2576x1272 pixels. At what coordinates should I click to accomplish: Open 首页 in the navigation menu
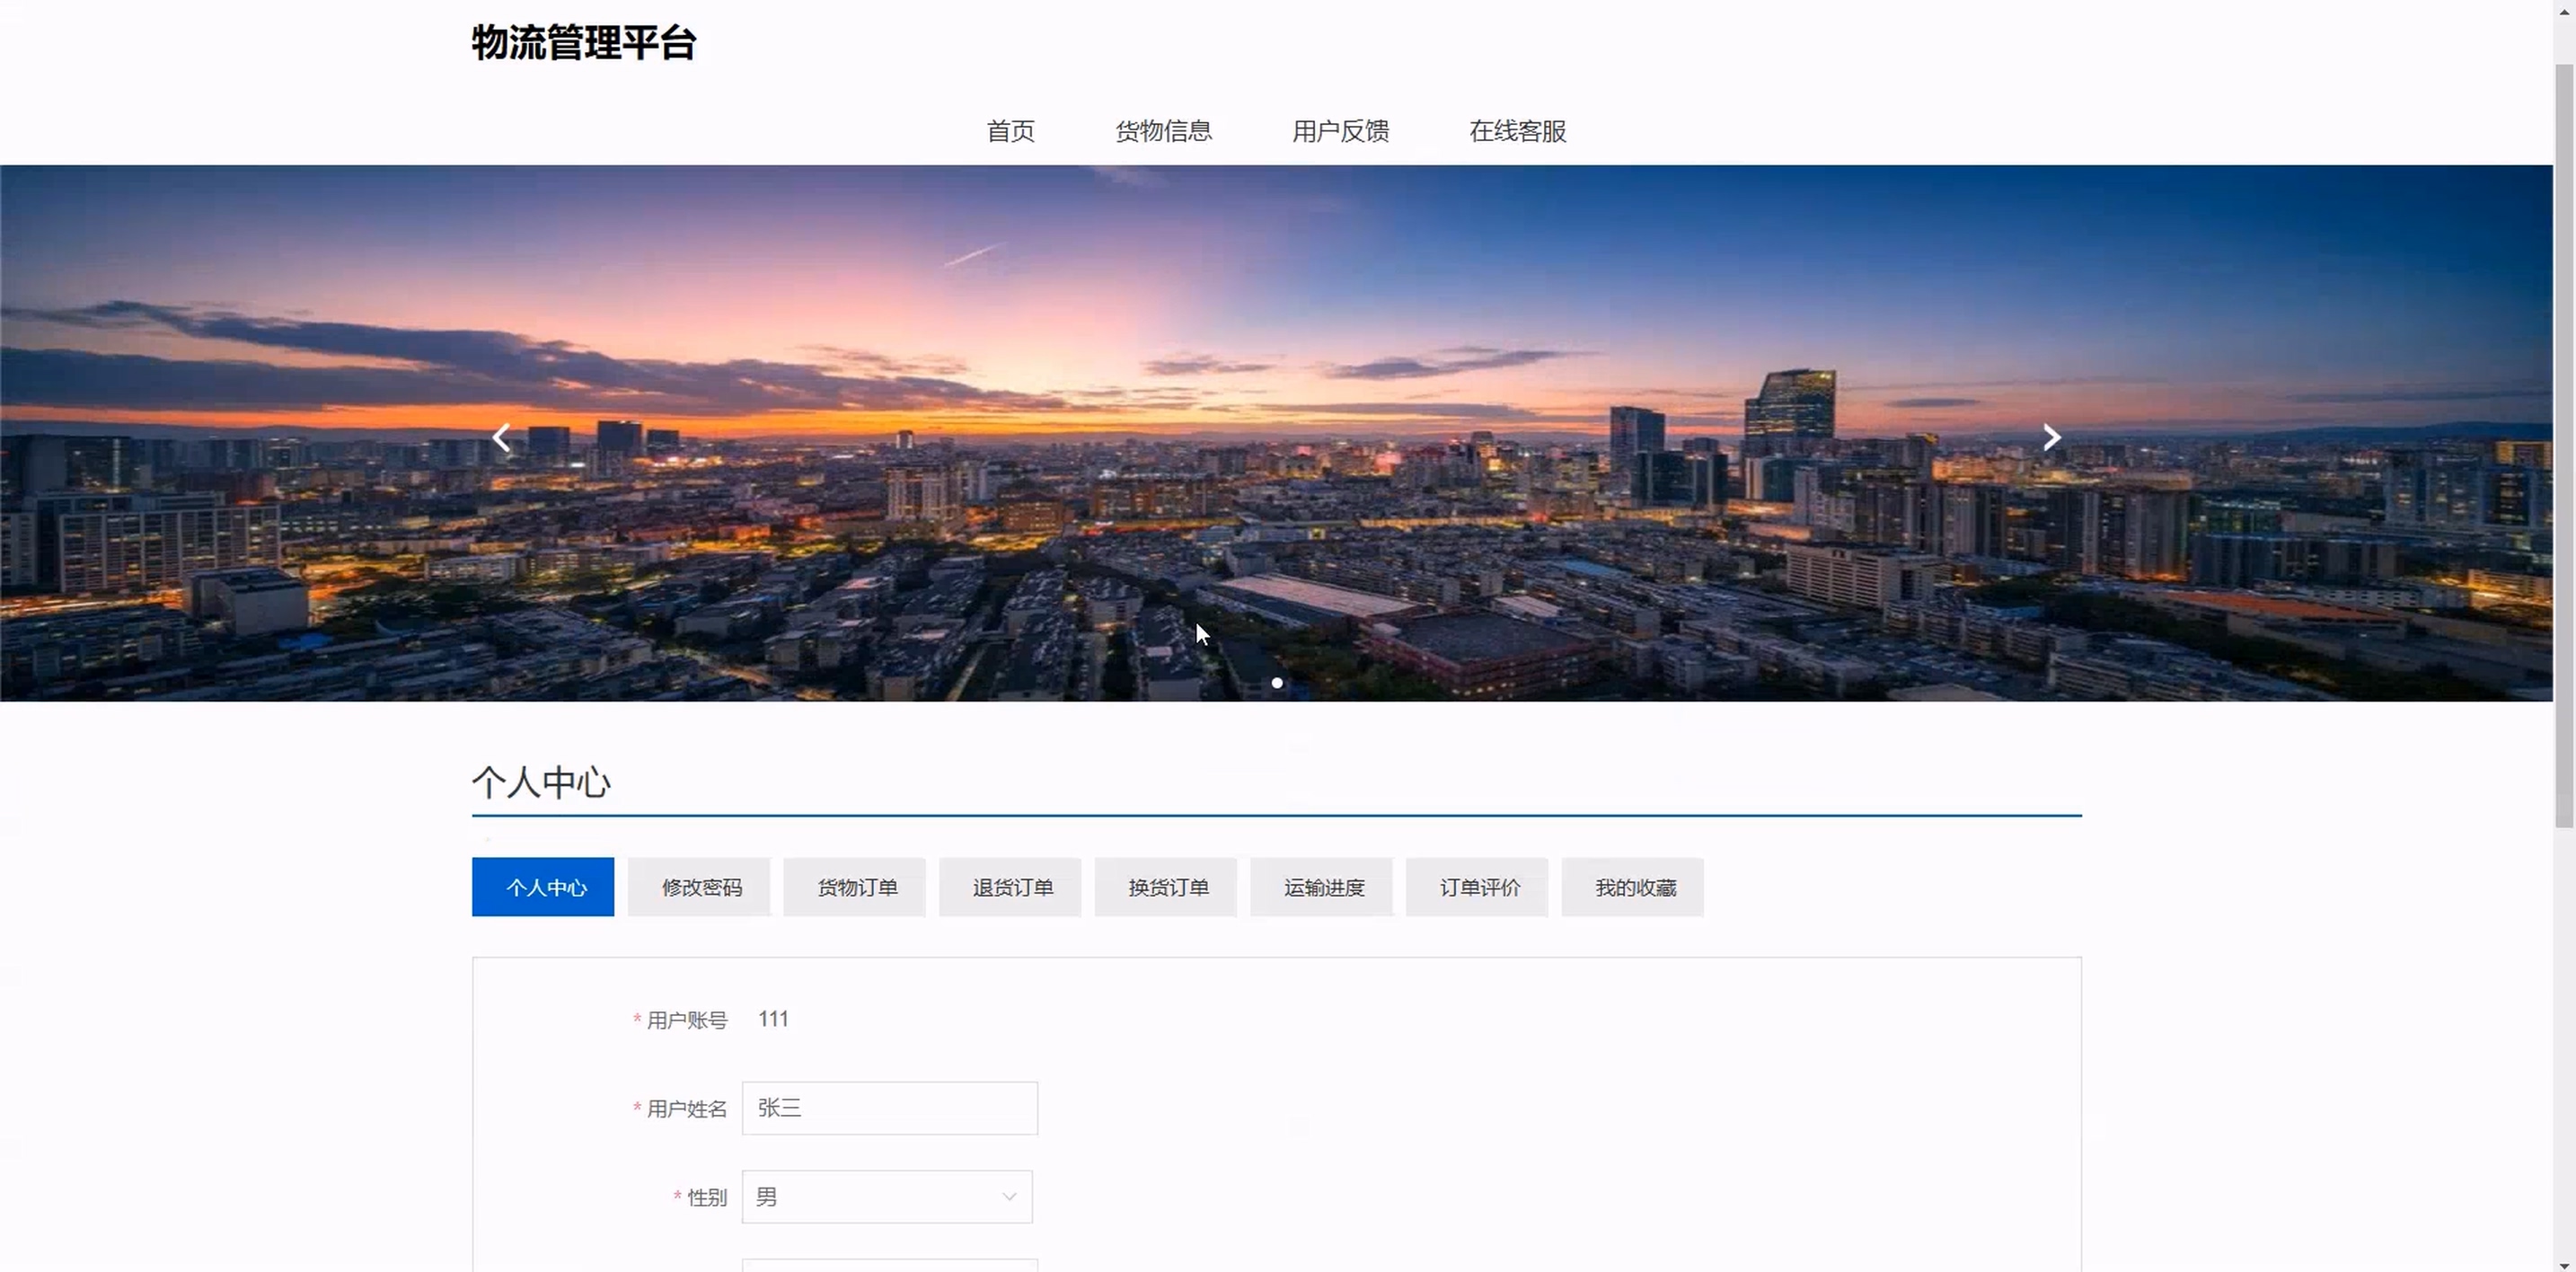tap(1010, 131)
